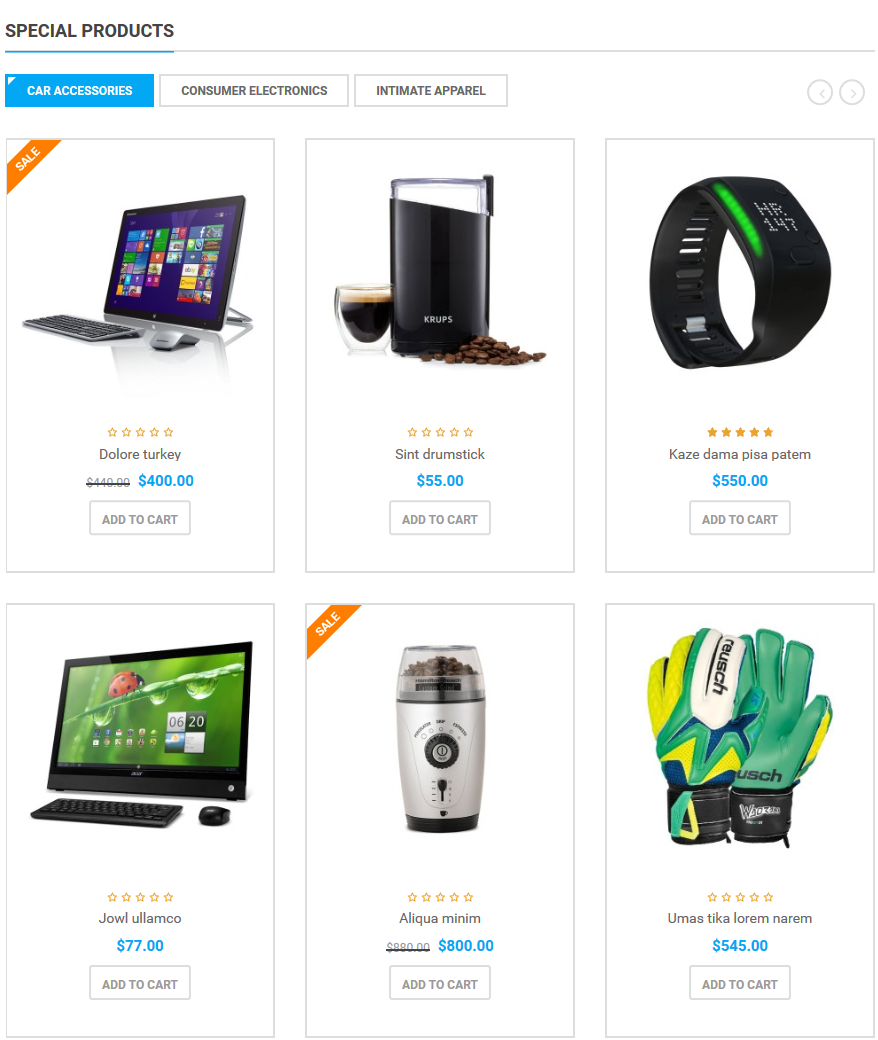The image size is (878, 1040).
Task: Switch to the Intimate Apparel tab
Action: [x=431, y=90]
